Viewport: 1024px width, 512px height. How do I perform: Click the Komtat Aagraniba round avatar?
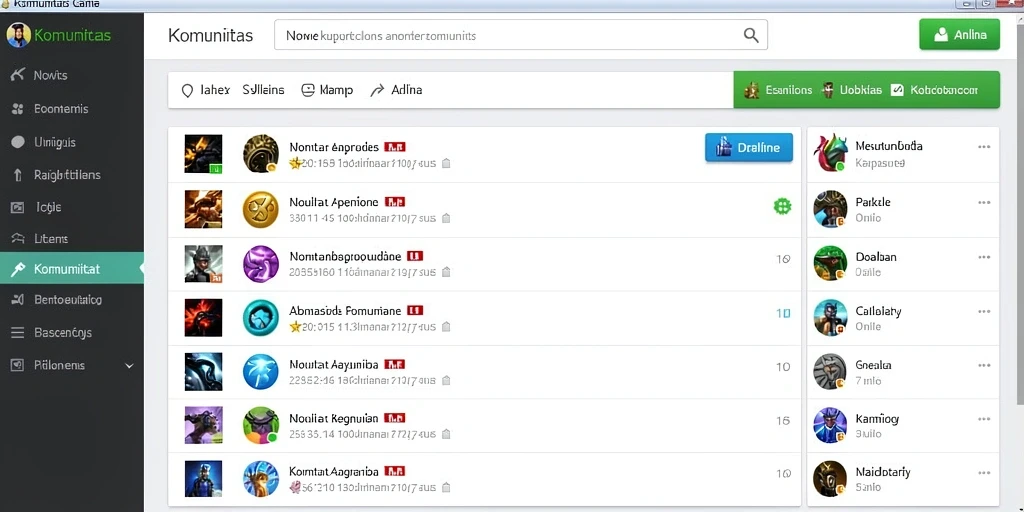click(x=261, y=479)
